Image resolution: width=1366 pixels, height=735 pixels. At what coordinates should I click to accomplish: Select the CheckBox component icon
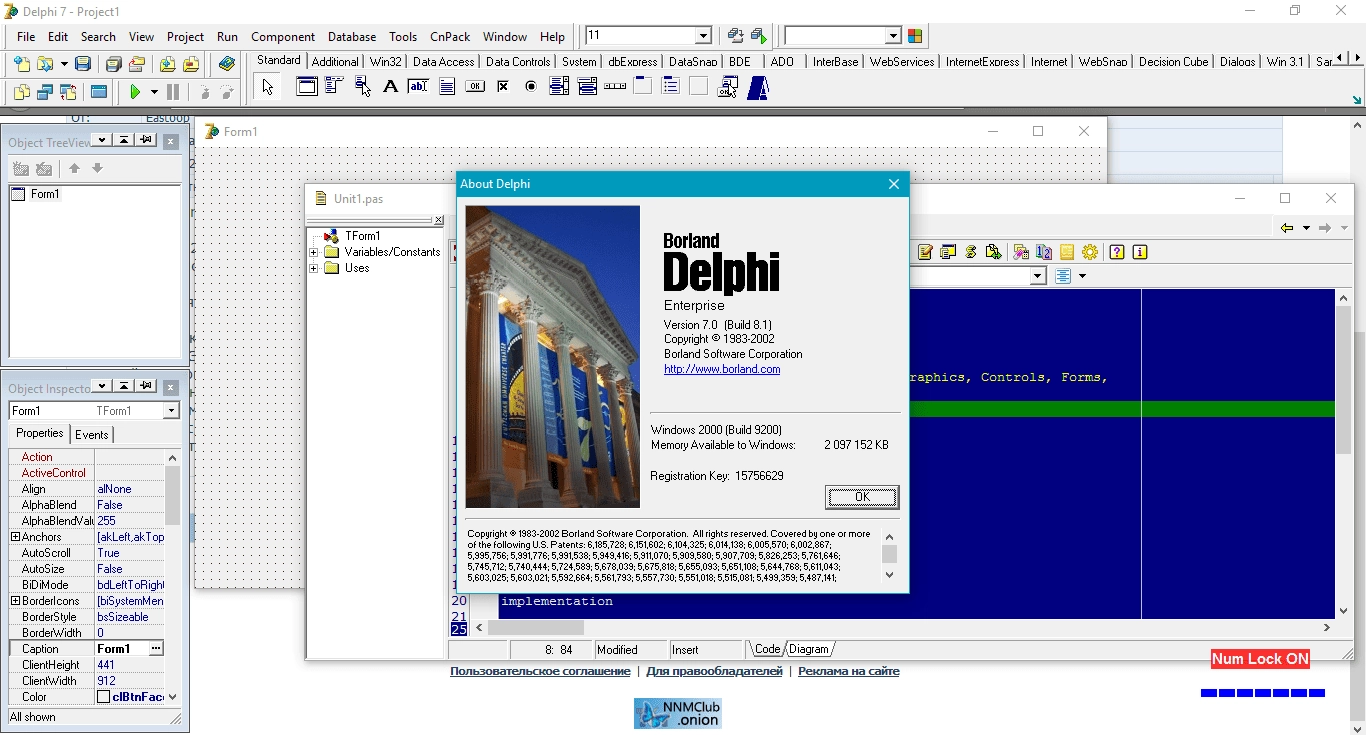click(503, 87)
